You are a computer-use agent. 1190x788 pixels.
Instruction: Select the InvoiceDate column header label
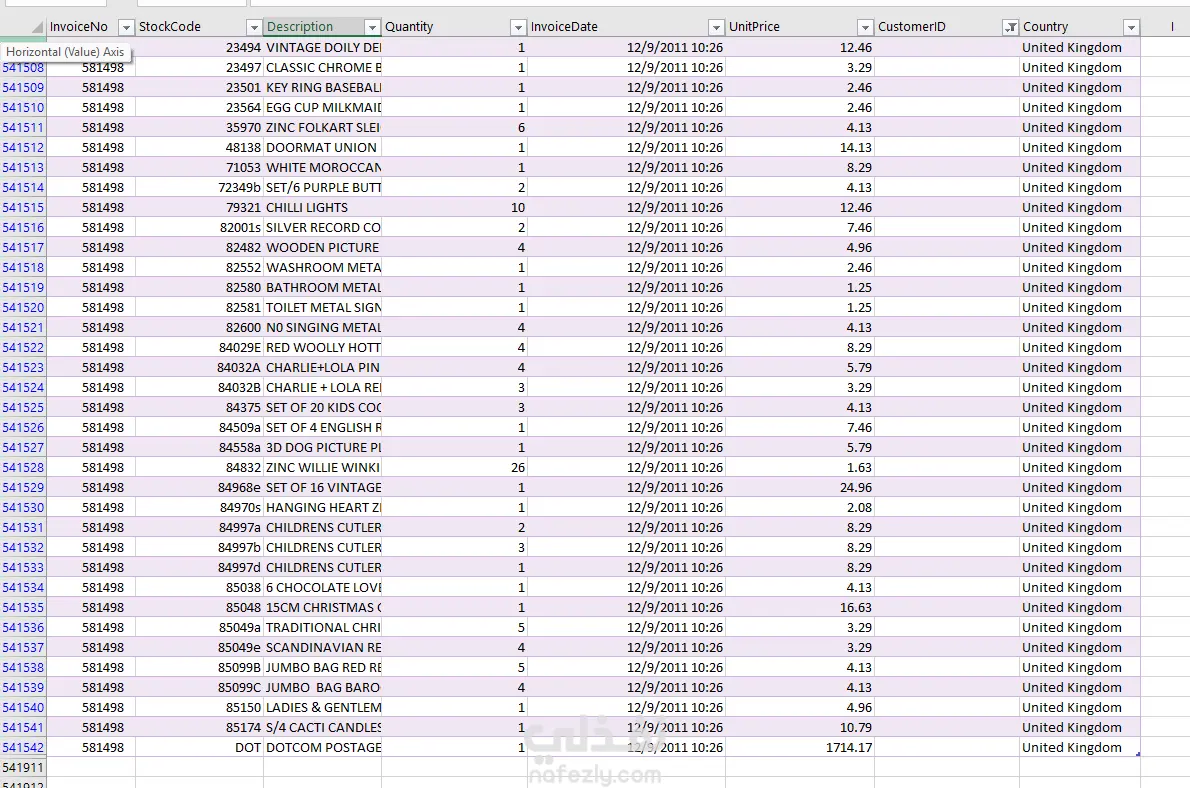point(564,27)
